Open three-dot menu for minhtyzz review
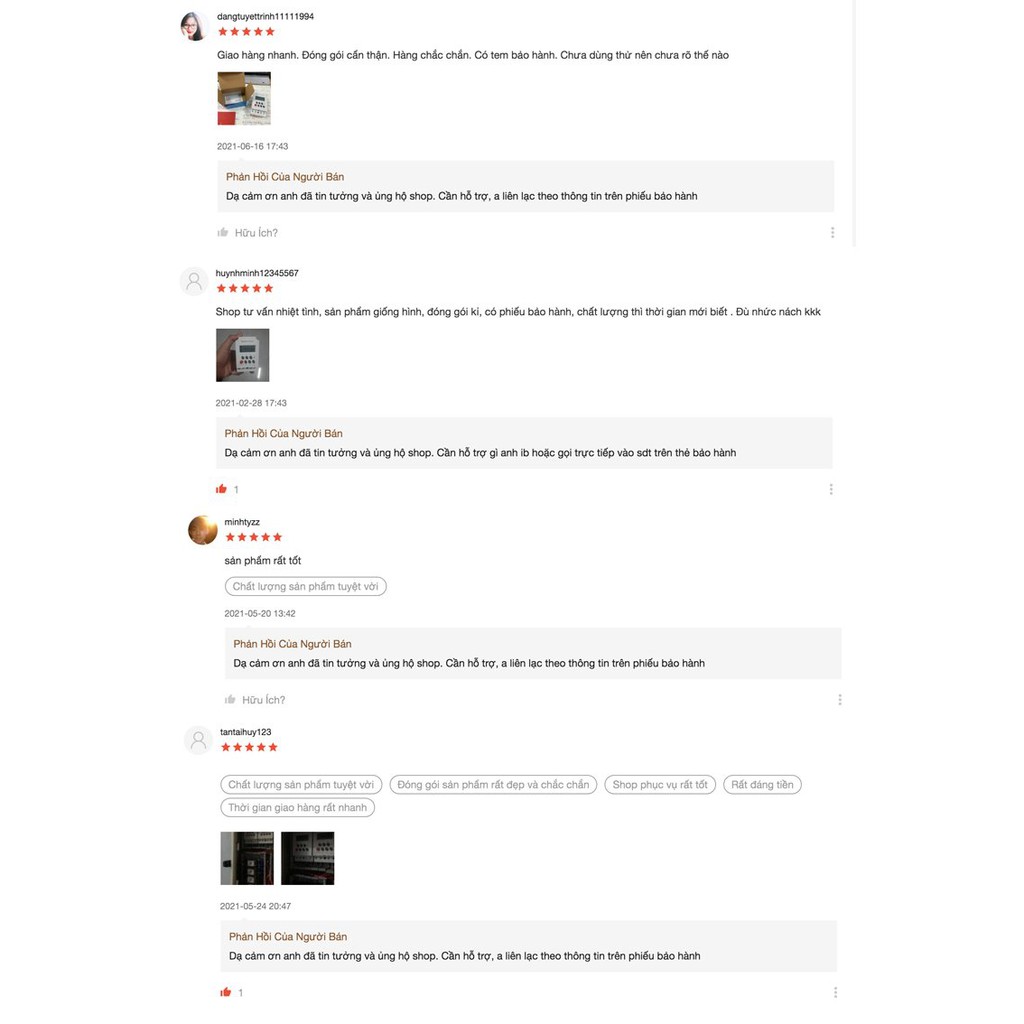 point(839,699)
